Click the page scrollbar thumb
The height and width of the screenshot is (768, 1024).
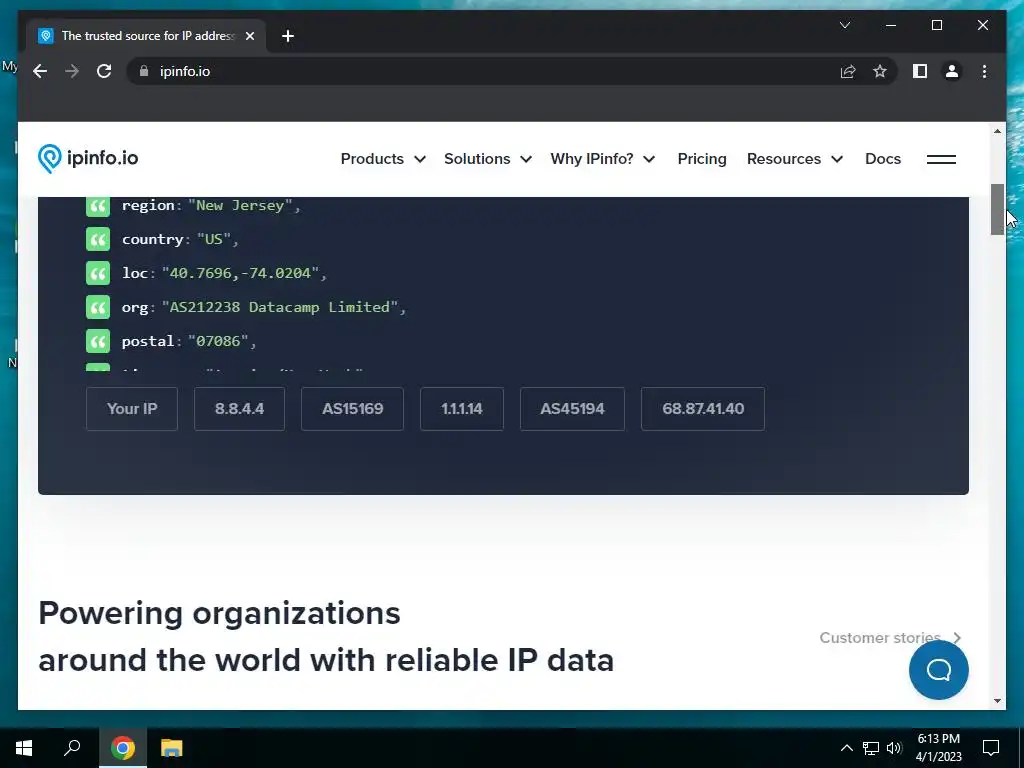click(997, 209)
